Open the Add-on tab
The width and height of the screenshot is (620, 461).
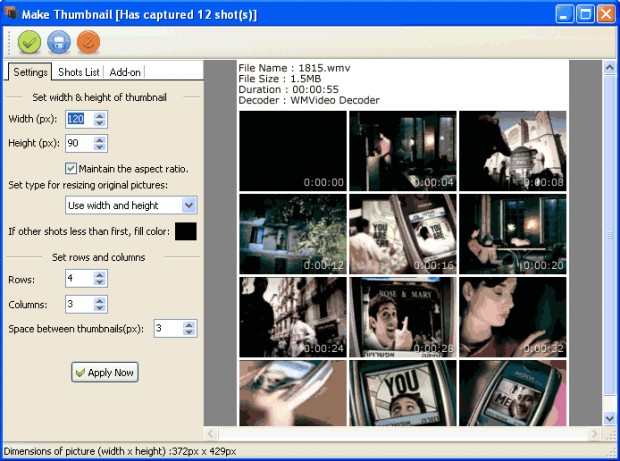pyautogui.click(x=125, y=72)
